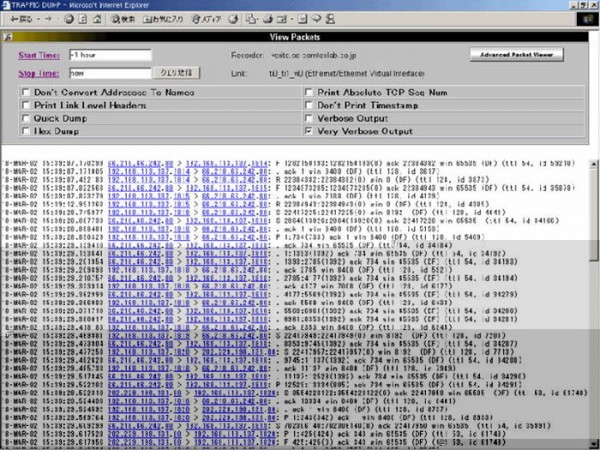Viewport: 600px width, 450px height.
Task: Click the Start Time field showing -1 hour
Action: 110,55
